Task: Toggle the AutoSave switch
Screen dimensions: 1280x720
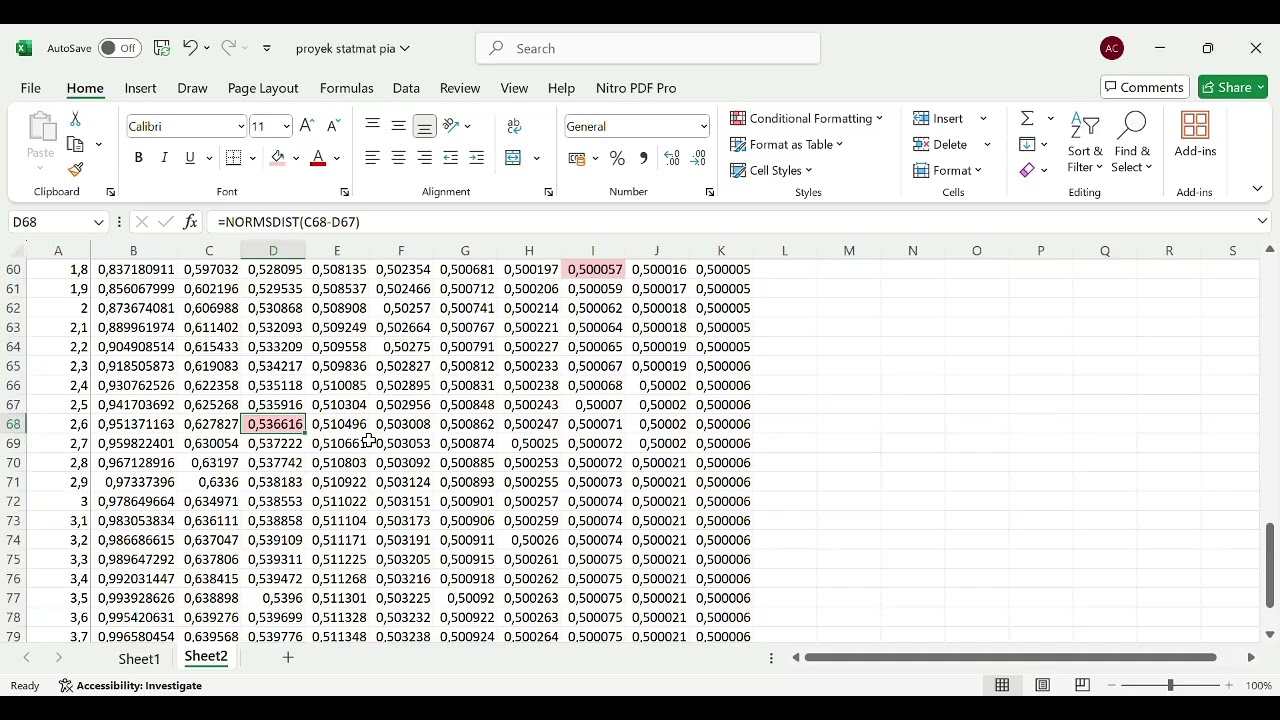Action: (x=120, y=48)
